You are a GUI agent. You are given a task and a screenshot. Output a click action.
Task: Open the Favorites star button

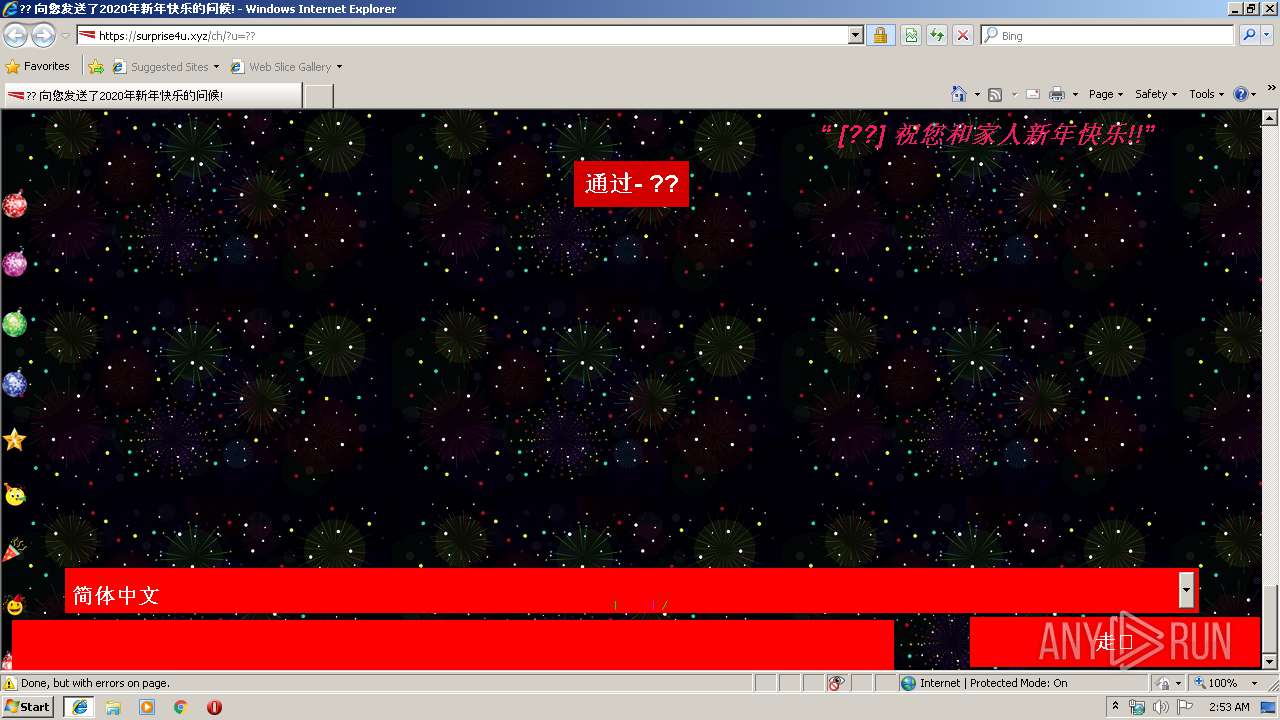coord(38,66)
